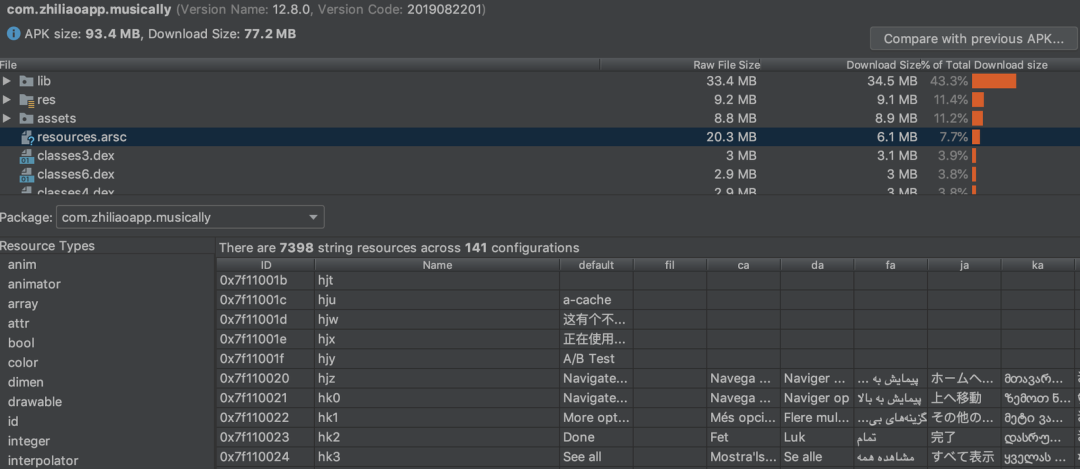Screen dimensions: 1080x469
Task: Expand the assets folder arrow
Action: [7, 118]
